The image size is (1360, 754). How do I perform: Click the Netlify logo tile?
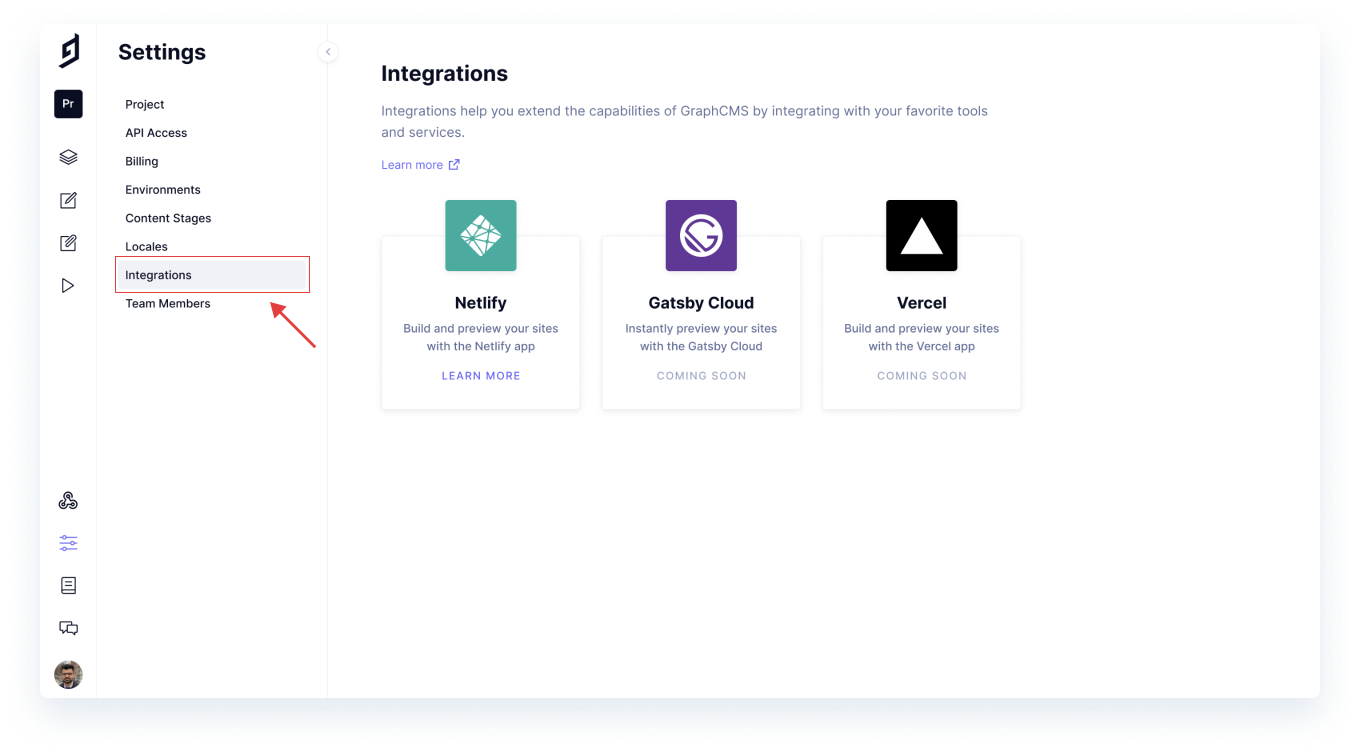coord(481,236)
